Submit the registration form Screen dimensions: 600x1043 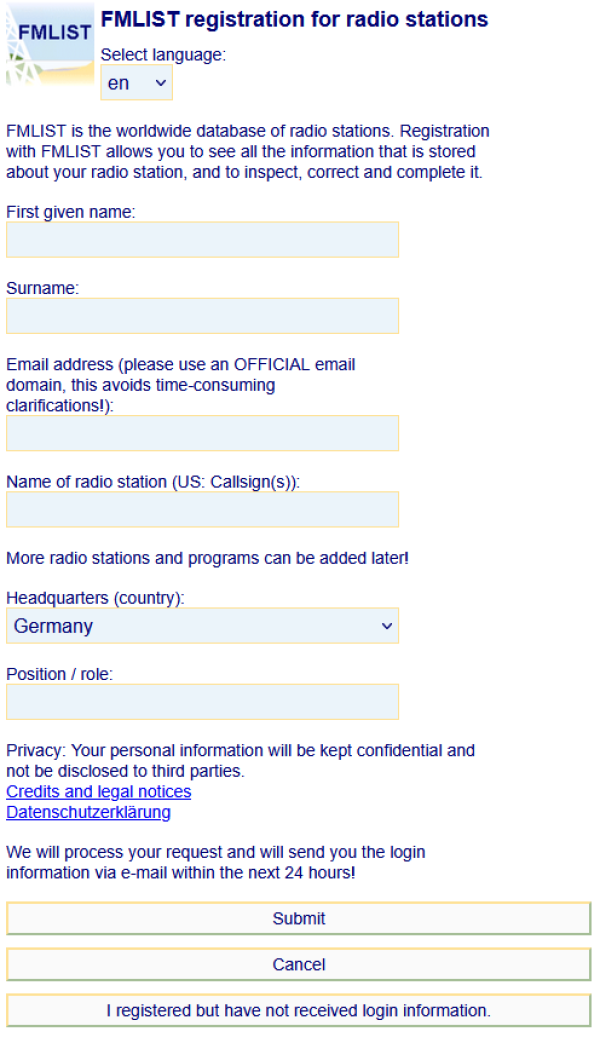[299, 919]
